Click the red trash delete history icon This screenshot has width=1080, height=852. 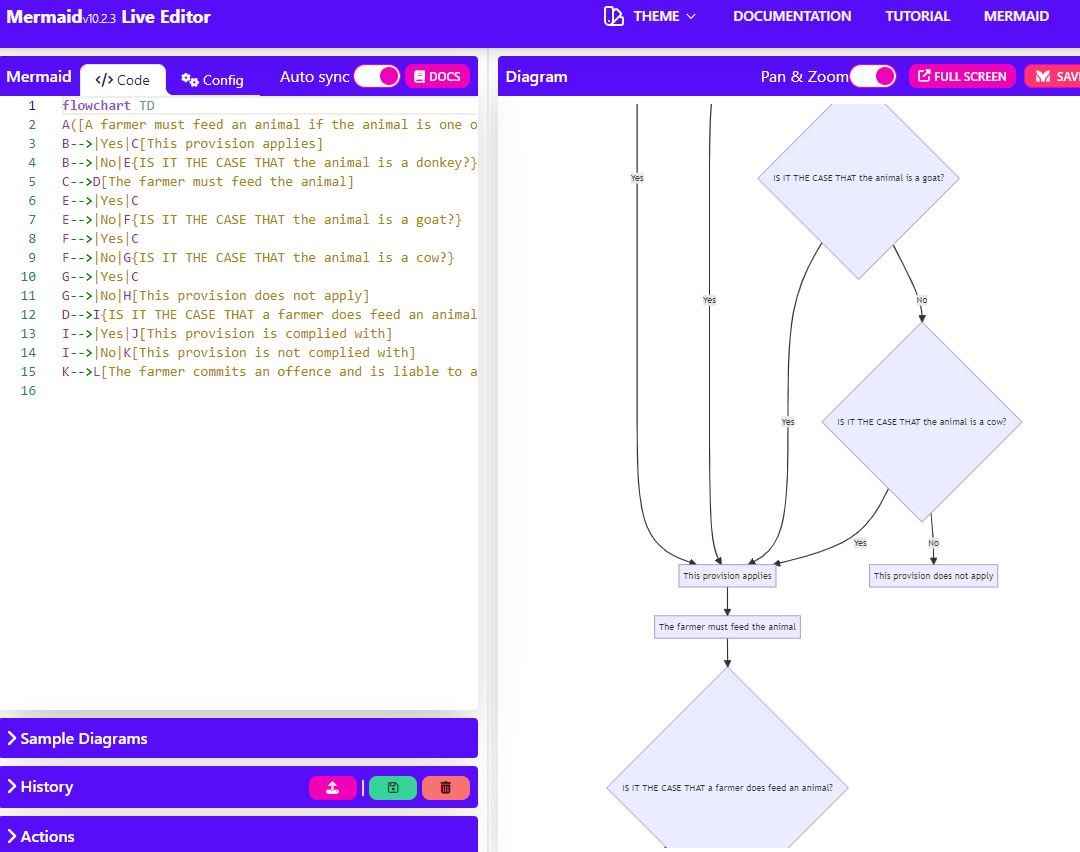tap(446, 788)
